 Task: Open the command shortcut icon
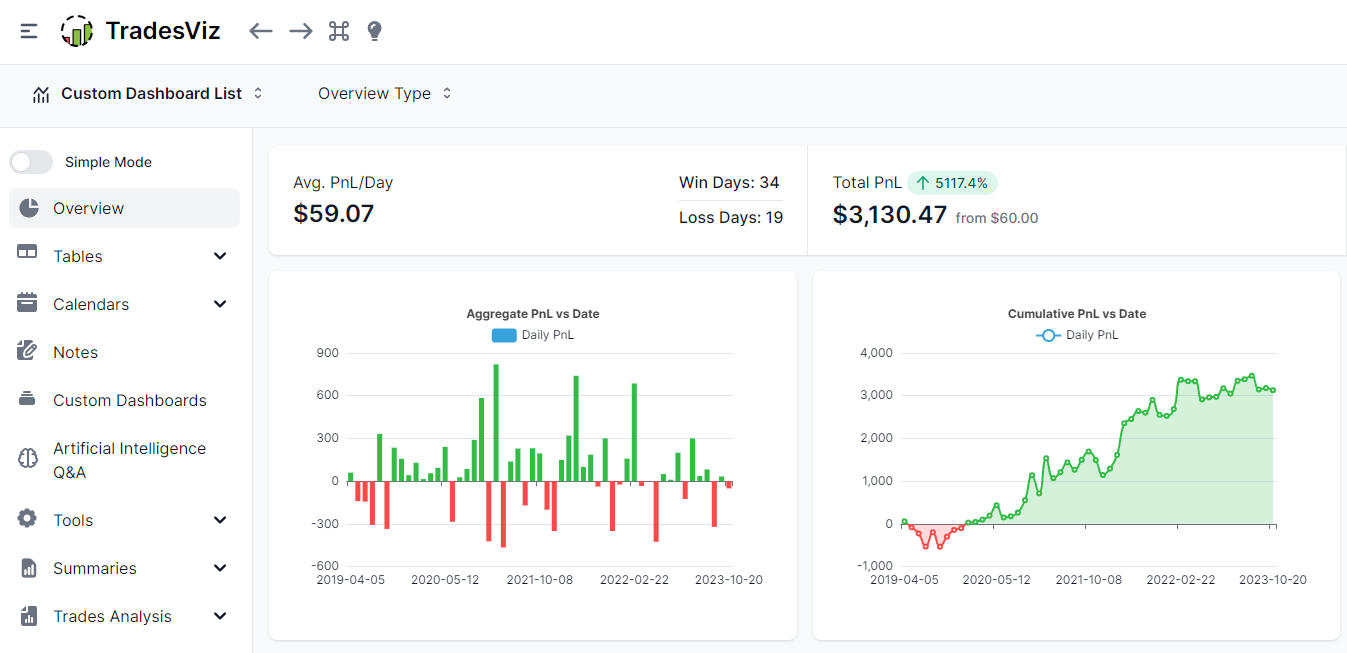tap(339, 31)
